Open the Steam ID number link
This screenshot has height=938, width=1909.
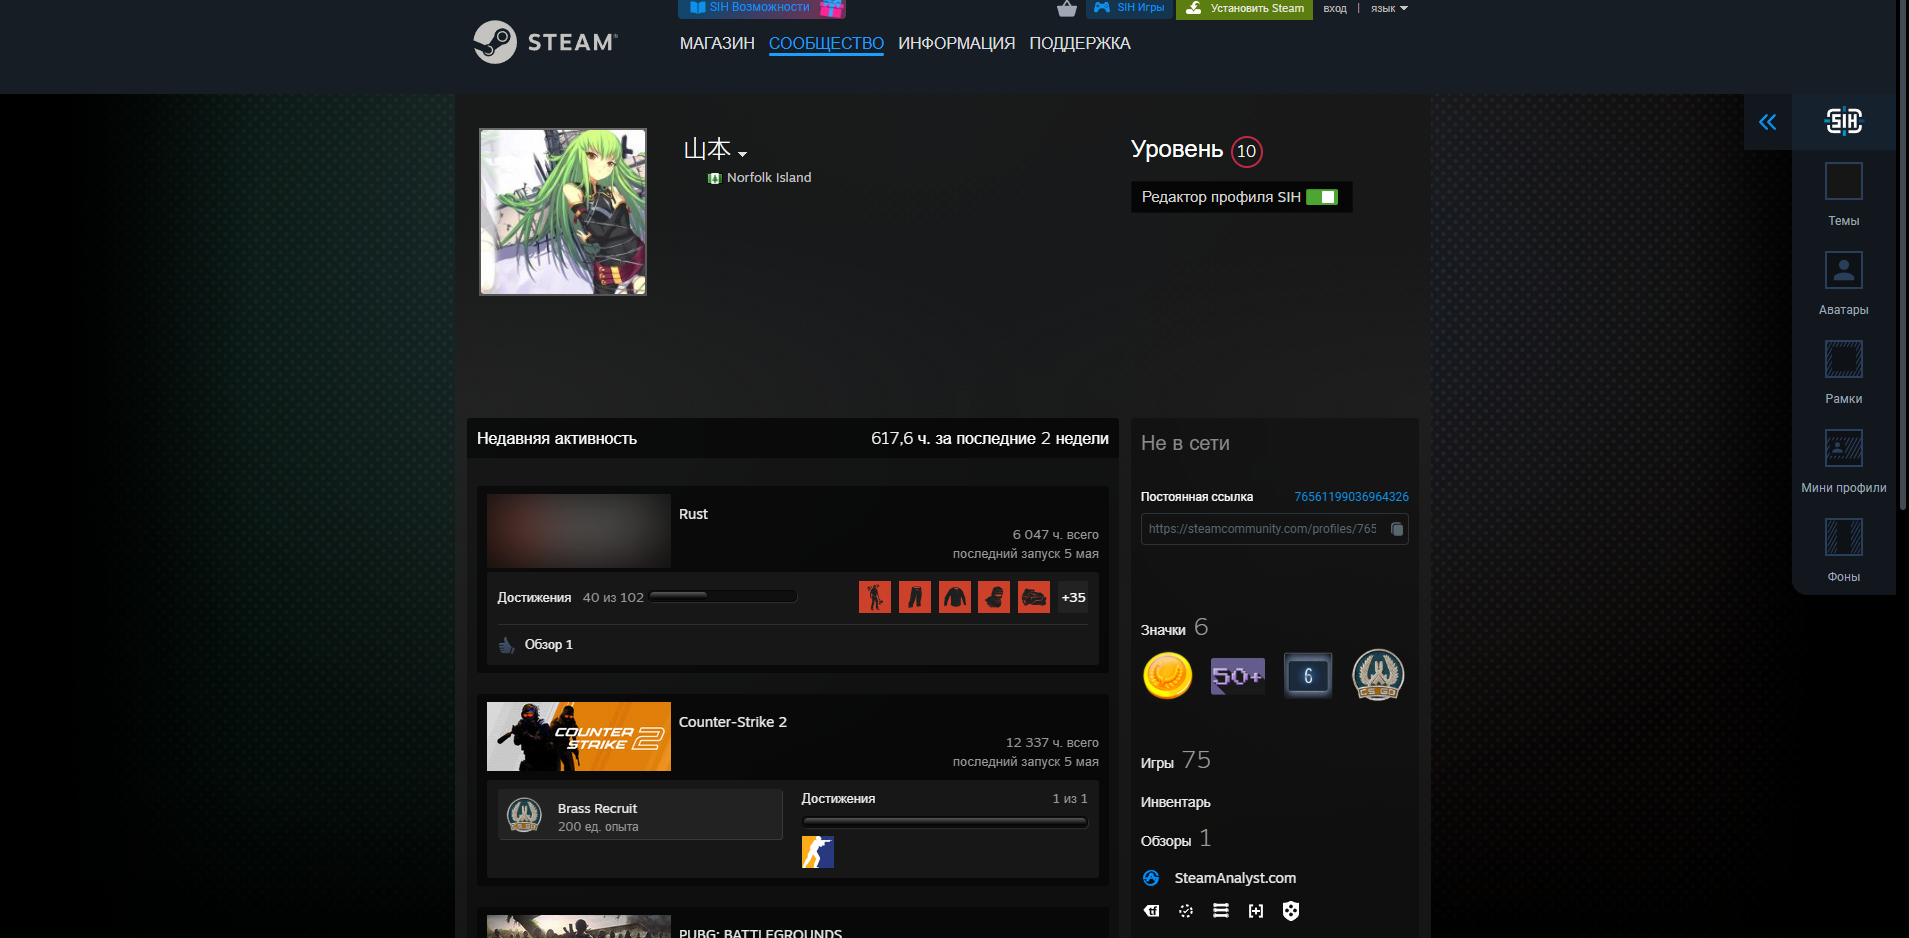(1351, 497)
